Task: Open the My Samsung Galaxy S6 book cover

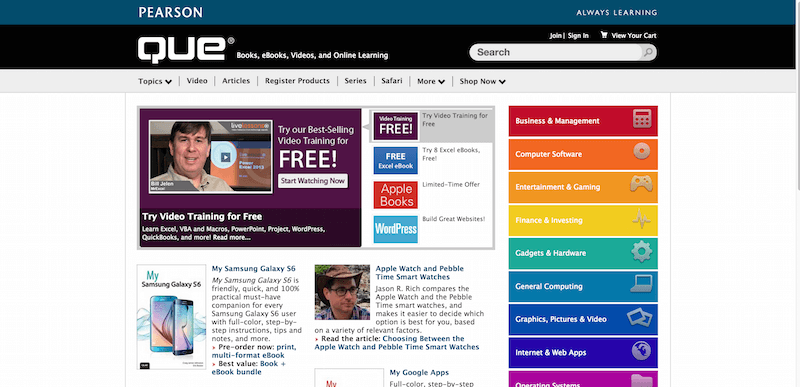Action: coord(171,317)
